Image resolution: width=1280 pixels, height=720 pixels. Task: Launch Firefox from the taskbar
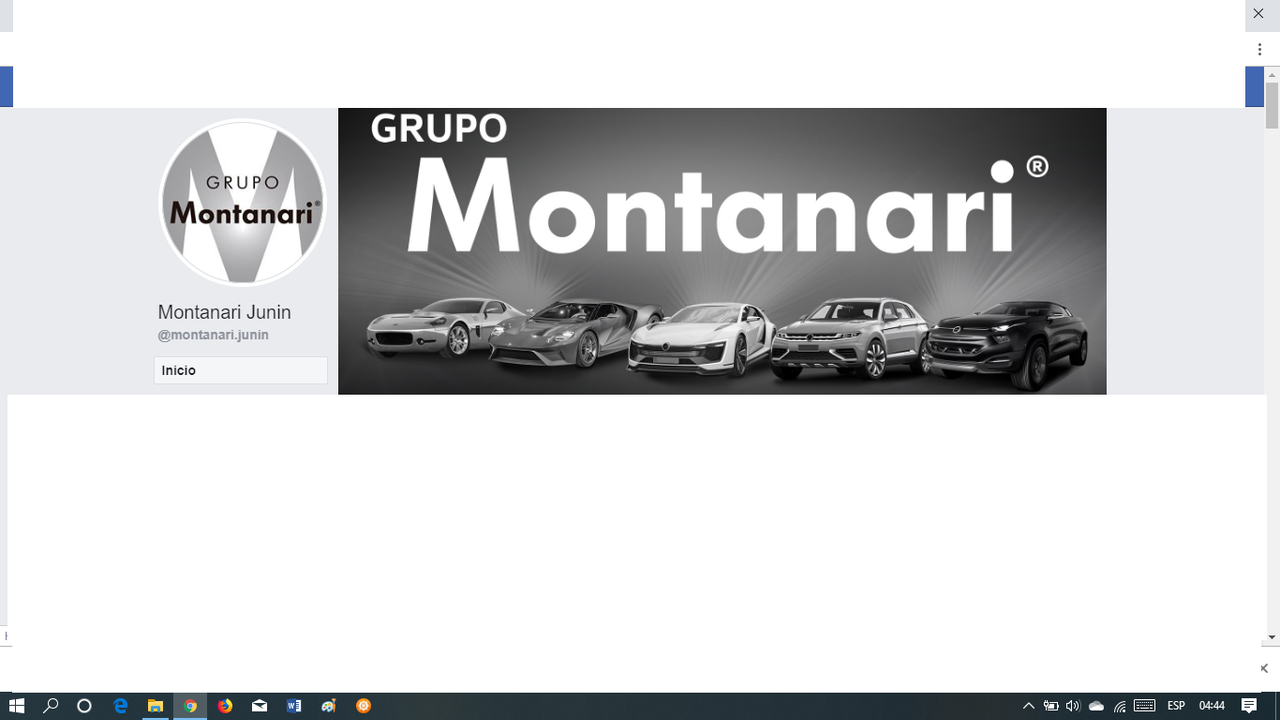[x=225, y=706]
